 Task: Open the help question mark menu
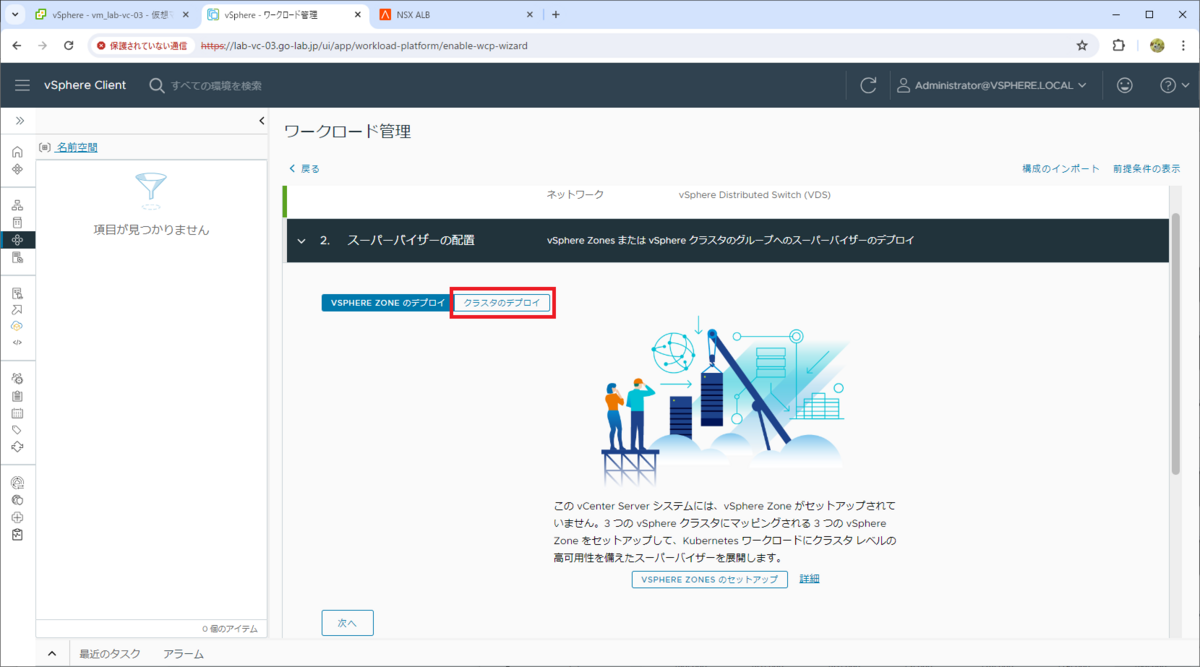pos(1174,86)
